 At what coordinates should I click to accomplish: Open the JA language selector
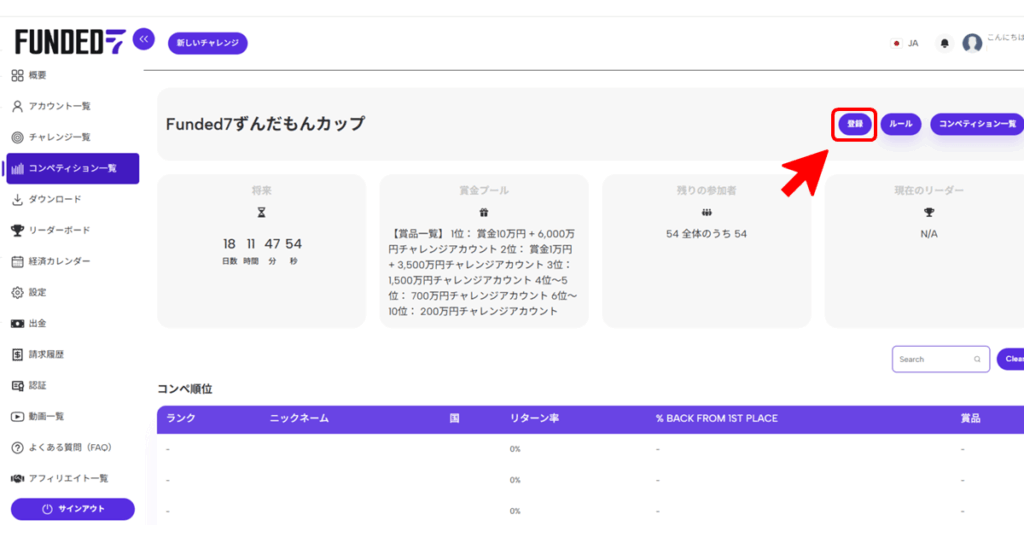pos(904,43)
